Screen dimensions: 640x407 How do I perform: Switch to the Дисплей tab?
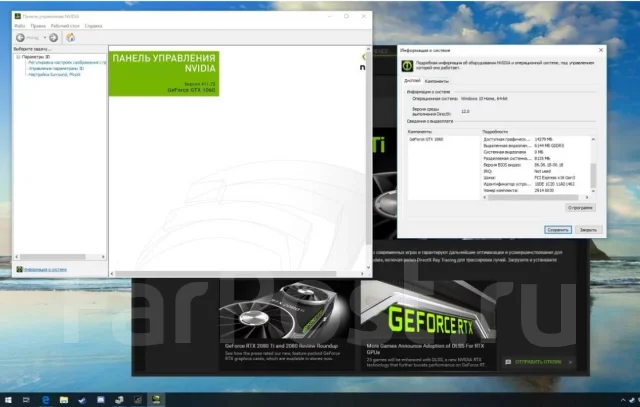[x=412, y=81]
